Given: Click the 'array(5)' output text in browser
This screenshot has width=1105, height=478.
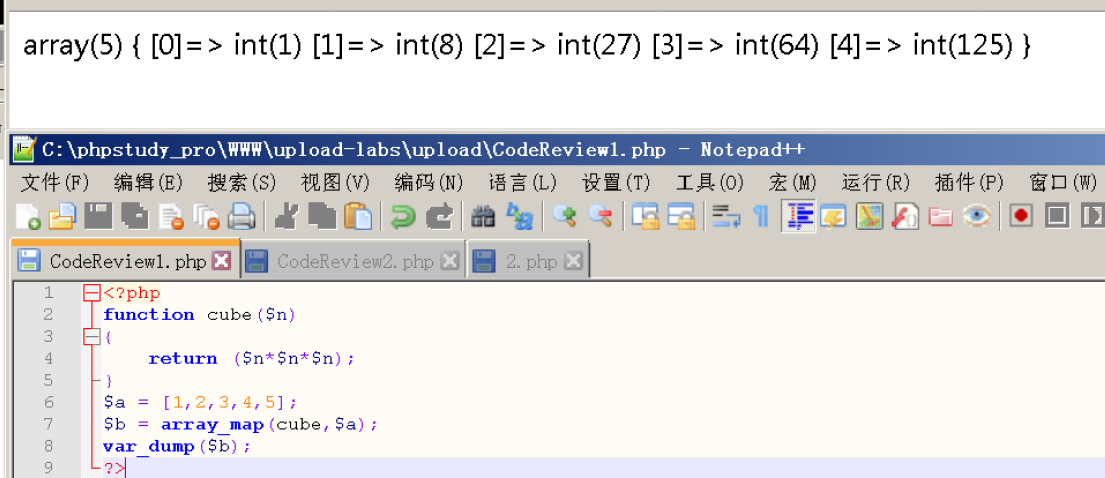Looking at the screenshot, I should tap(75, 47).
